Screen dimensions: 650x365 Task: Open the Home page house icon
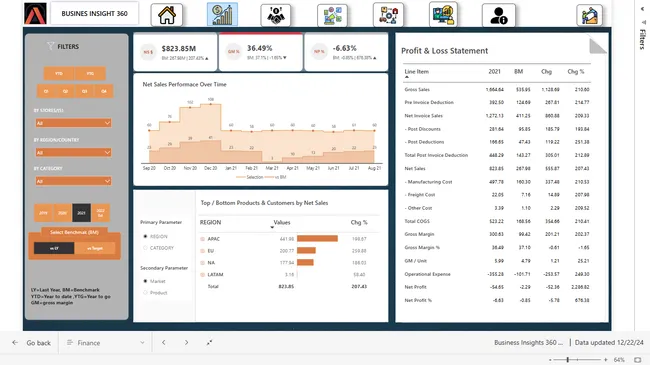(167, 15)
